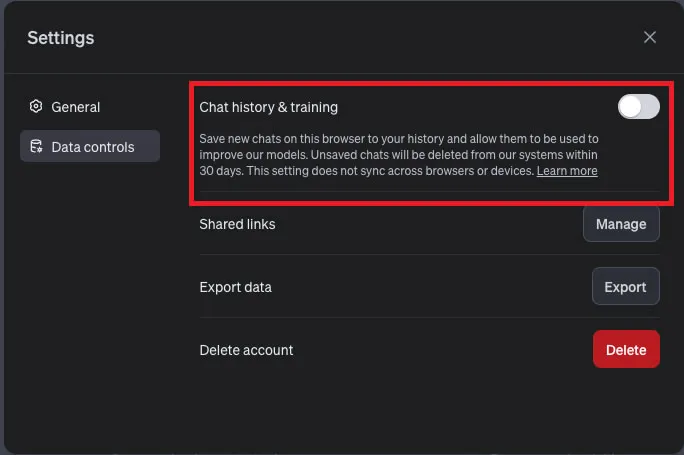The height and width of the screenshot is (455, 684).
Task: Click the Chat history & training label
Action: [x=268, y=107]
